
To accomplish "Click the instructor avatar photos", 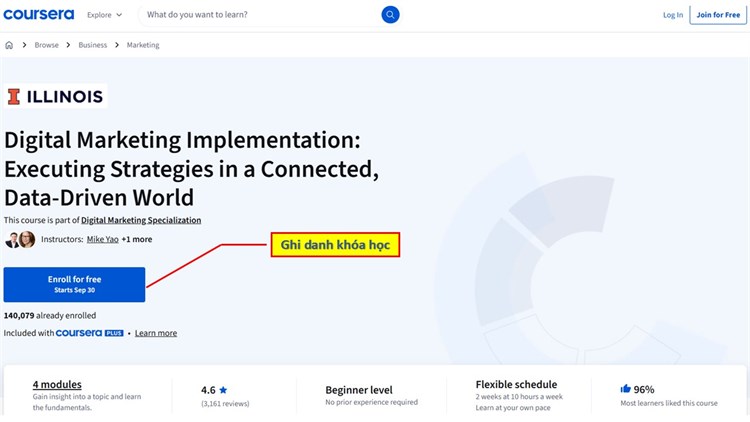I will tap(19, 240).
